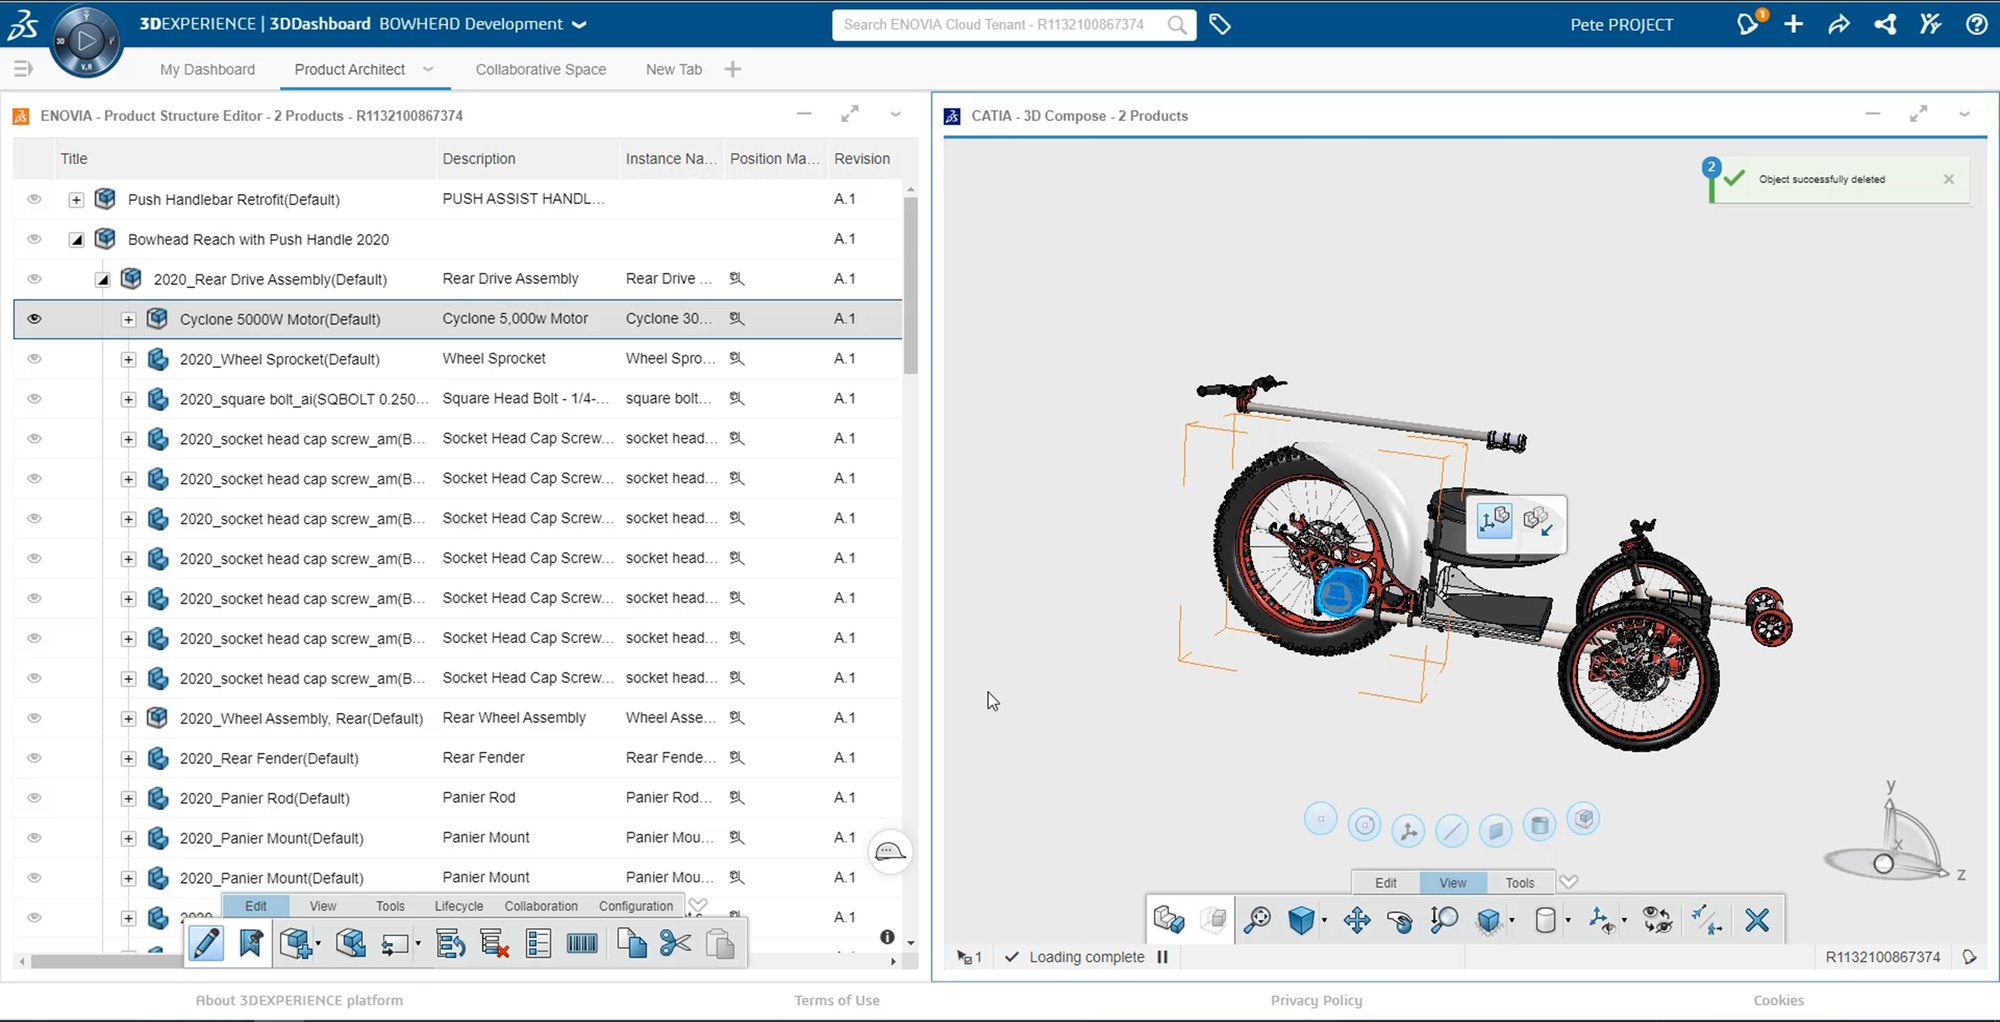This screenshot has height=1022, width=2000.
Task: Toggle visibility of Cyclone 5000W Motor row
Action: pyautogui.click(x=33, y=318)
